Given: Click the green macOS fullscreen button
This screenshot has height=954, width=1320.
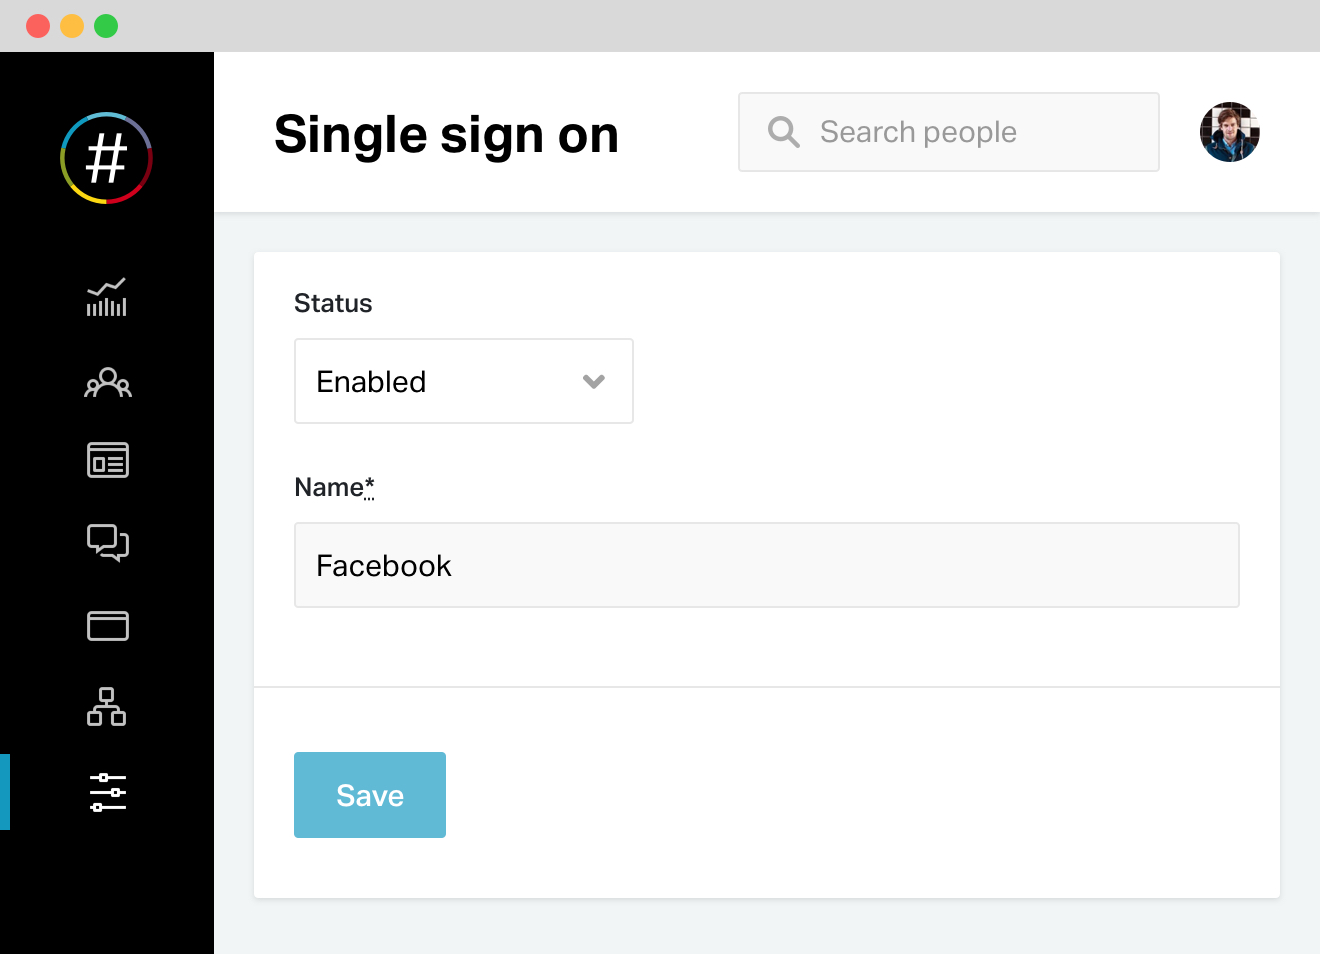Looking at the screenshot, I should 106,26.
